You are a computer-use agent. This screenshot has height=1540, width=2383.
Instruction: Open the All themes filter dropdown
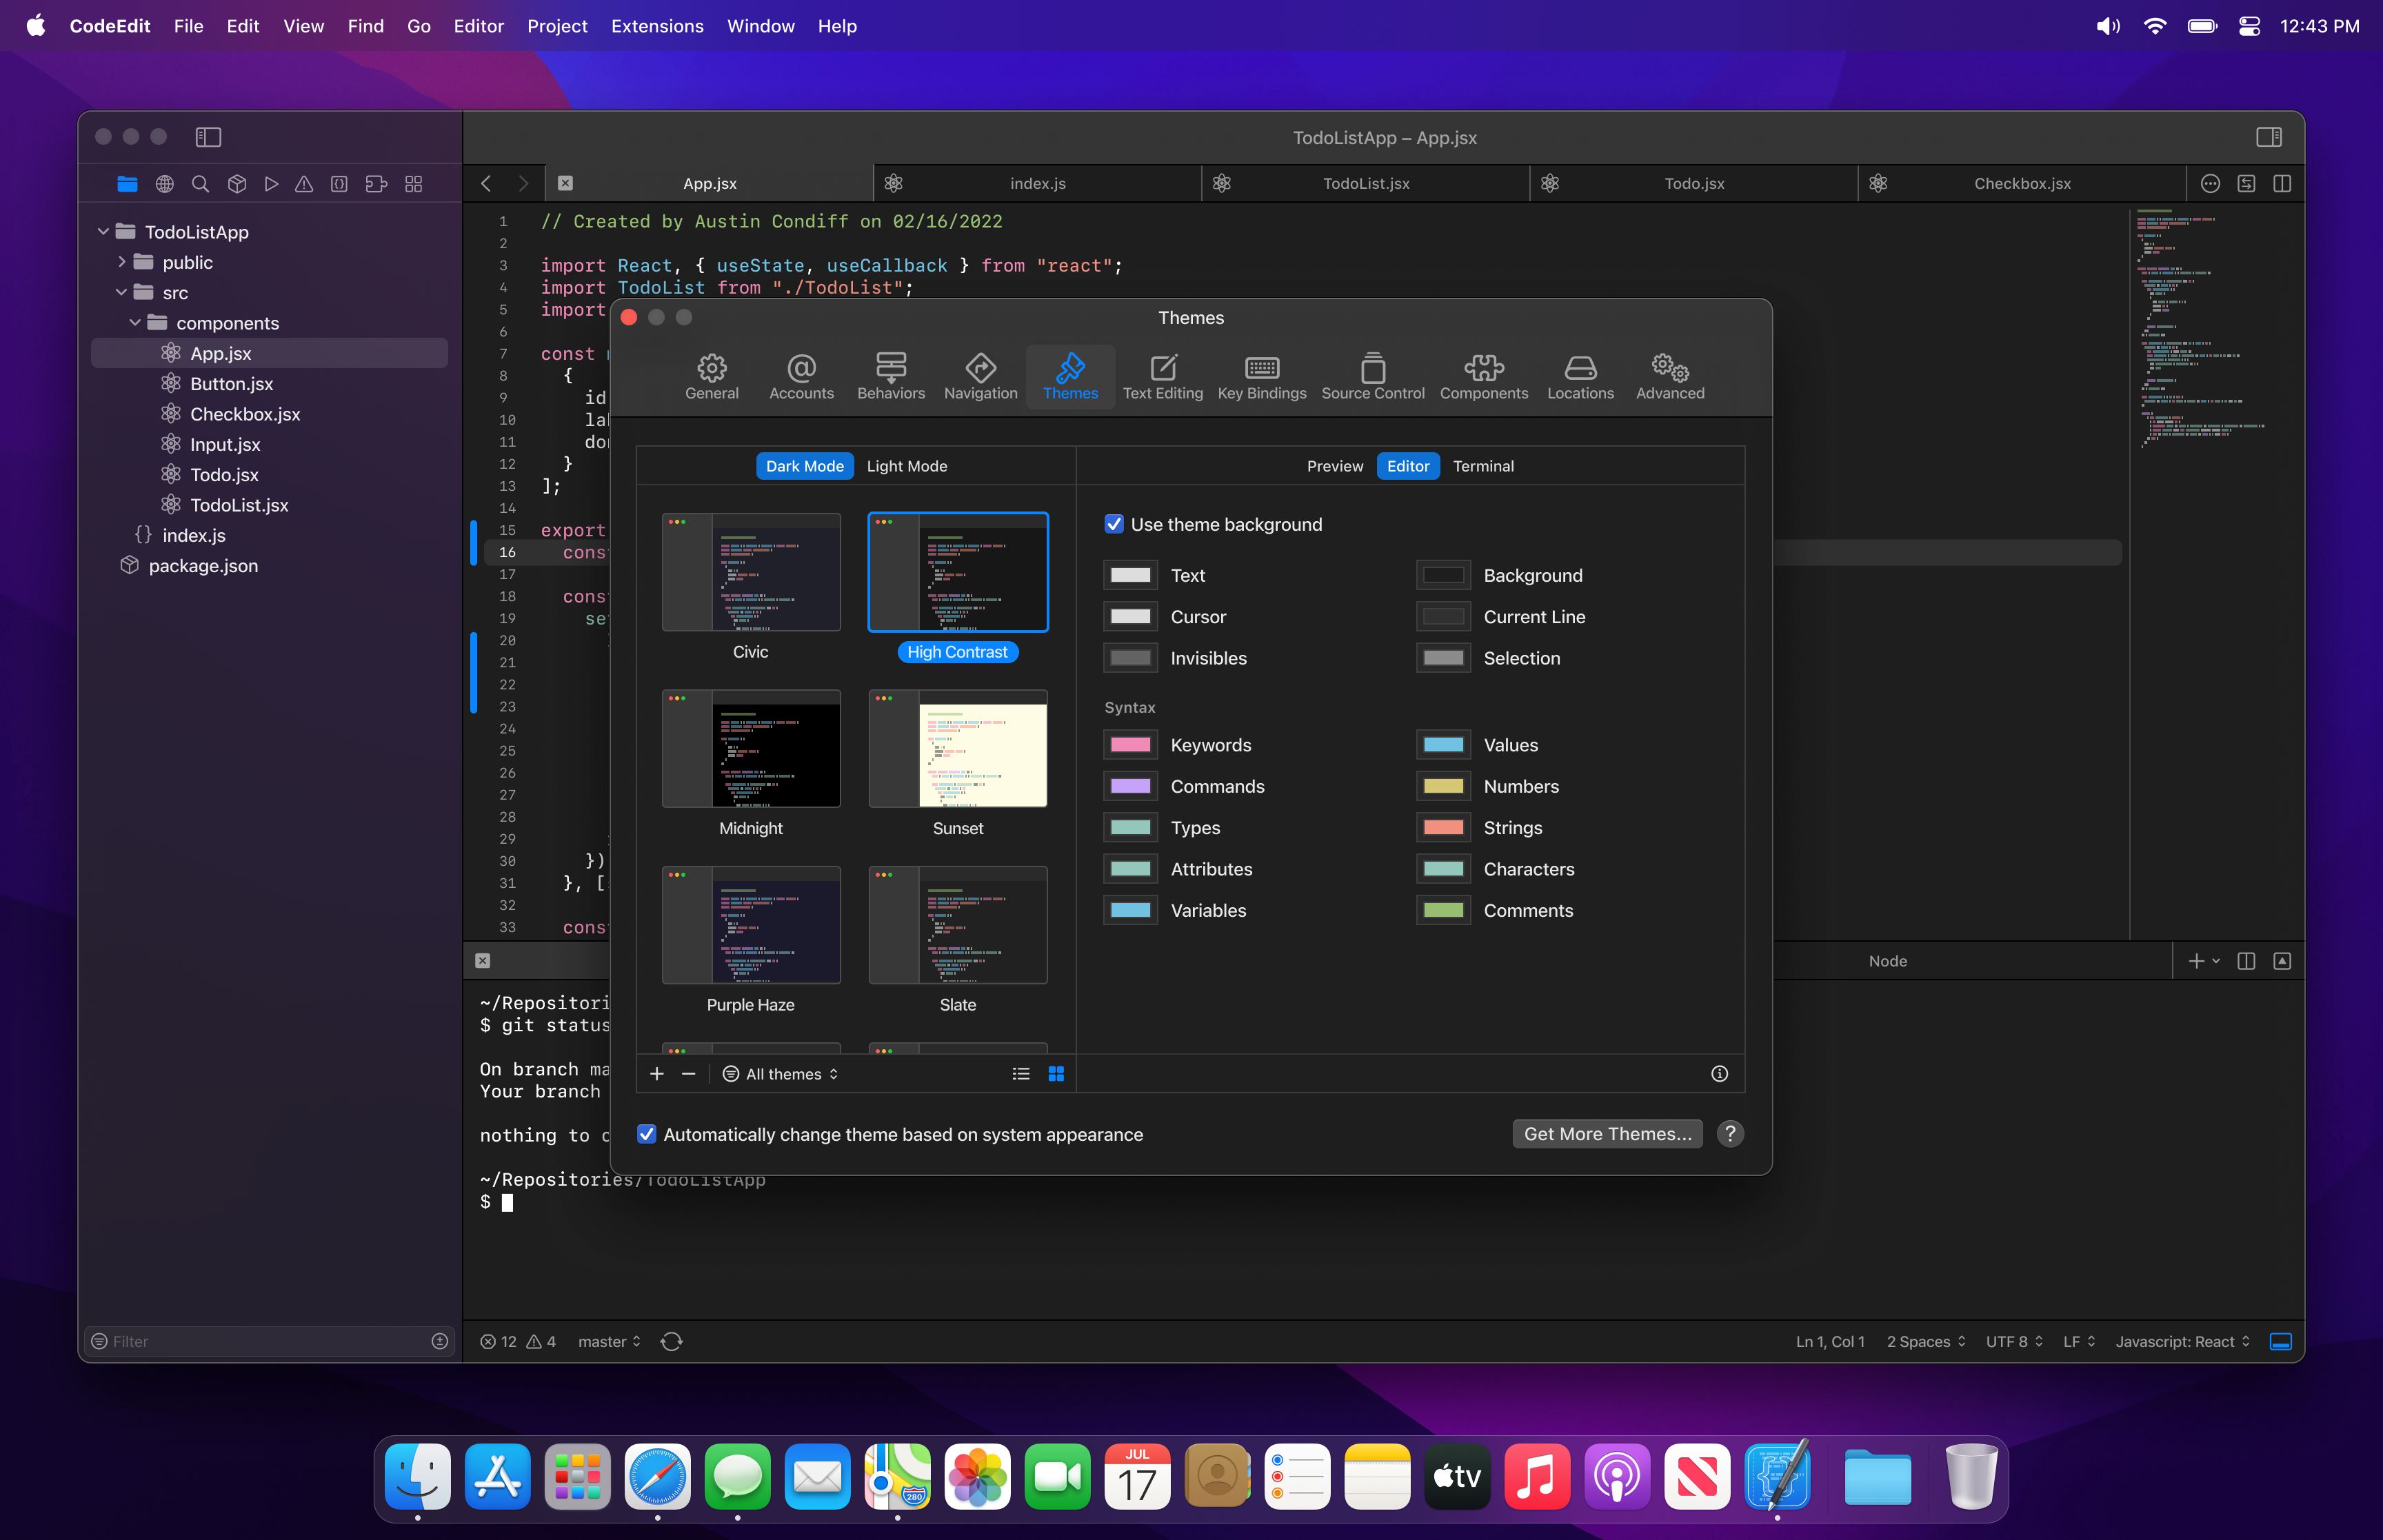[x=780, y=1073]
